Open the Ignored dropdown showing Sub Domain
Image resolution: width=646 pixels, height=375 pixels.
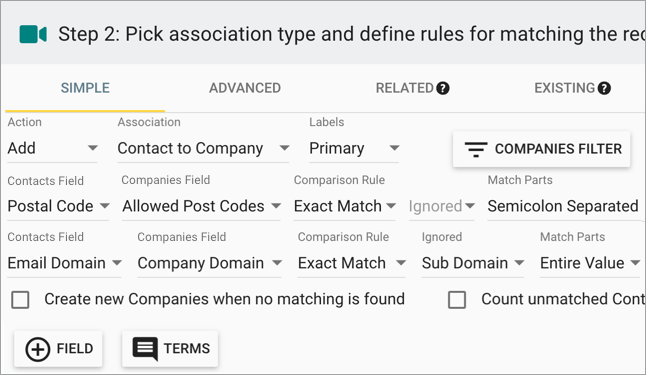coord(473,263)
